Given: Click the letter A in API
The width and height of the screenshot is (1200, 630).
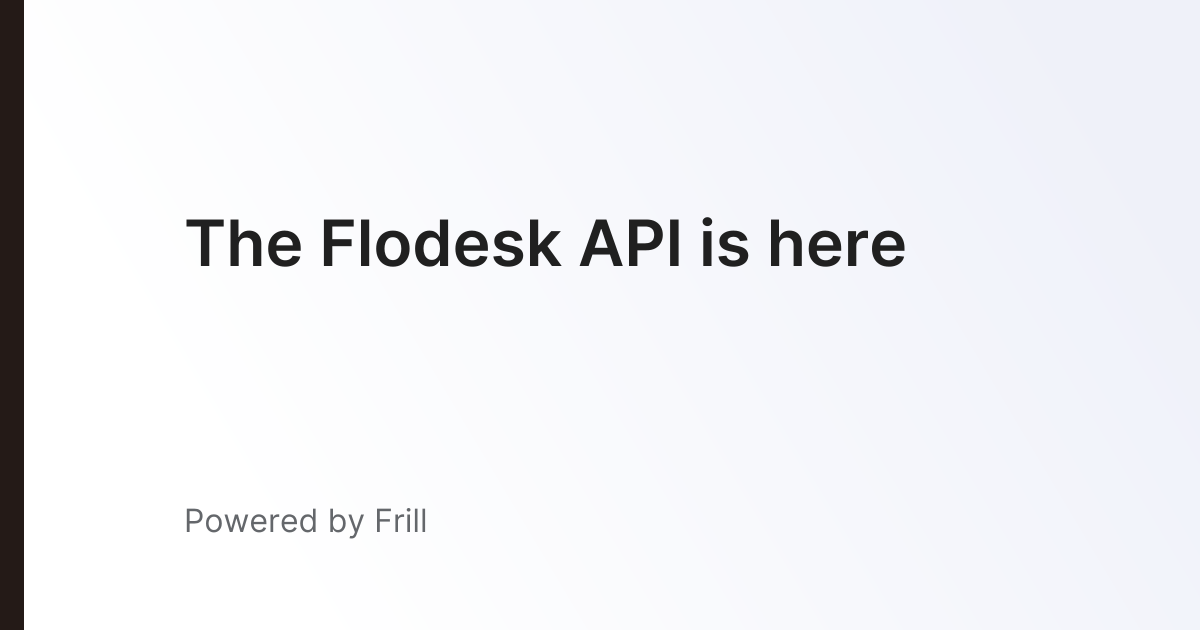Looking at the screenshot, I should tap(602, 244).
